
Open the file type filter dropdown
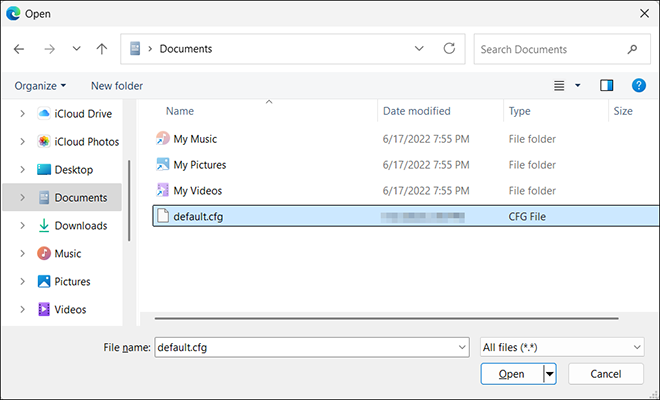pos(561,346)
